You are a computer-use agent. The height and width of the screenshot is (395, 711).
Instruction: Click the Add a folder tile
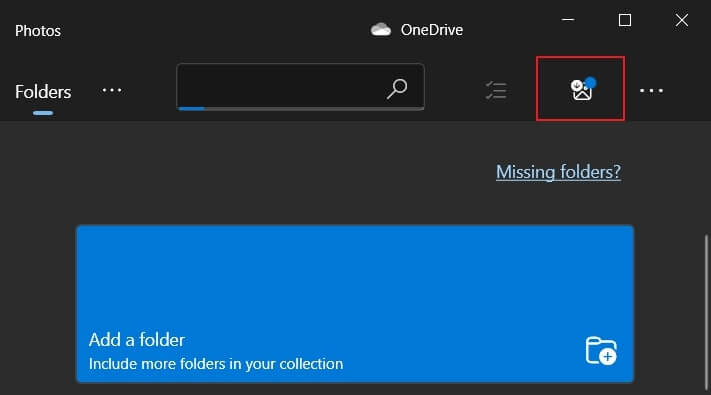tap(355, 304)
